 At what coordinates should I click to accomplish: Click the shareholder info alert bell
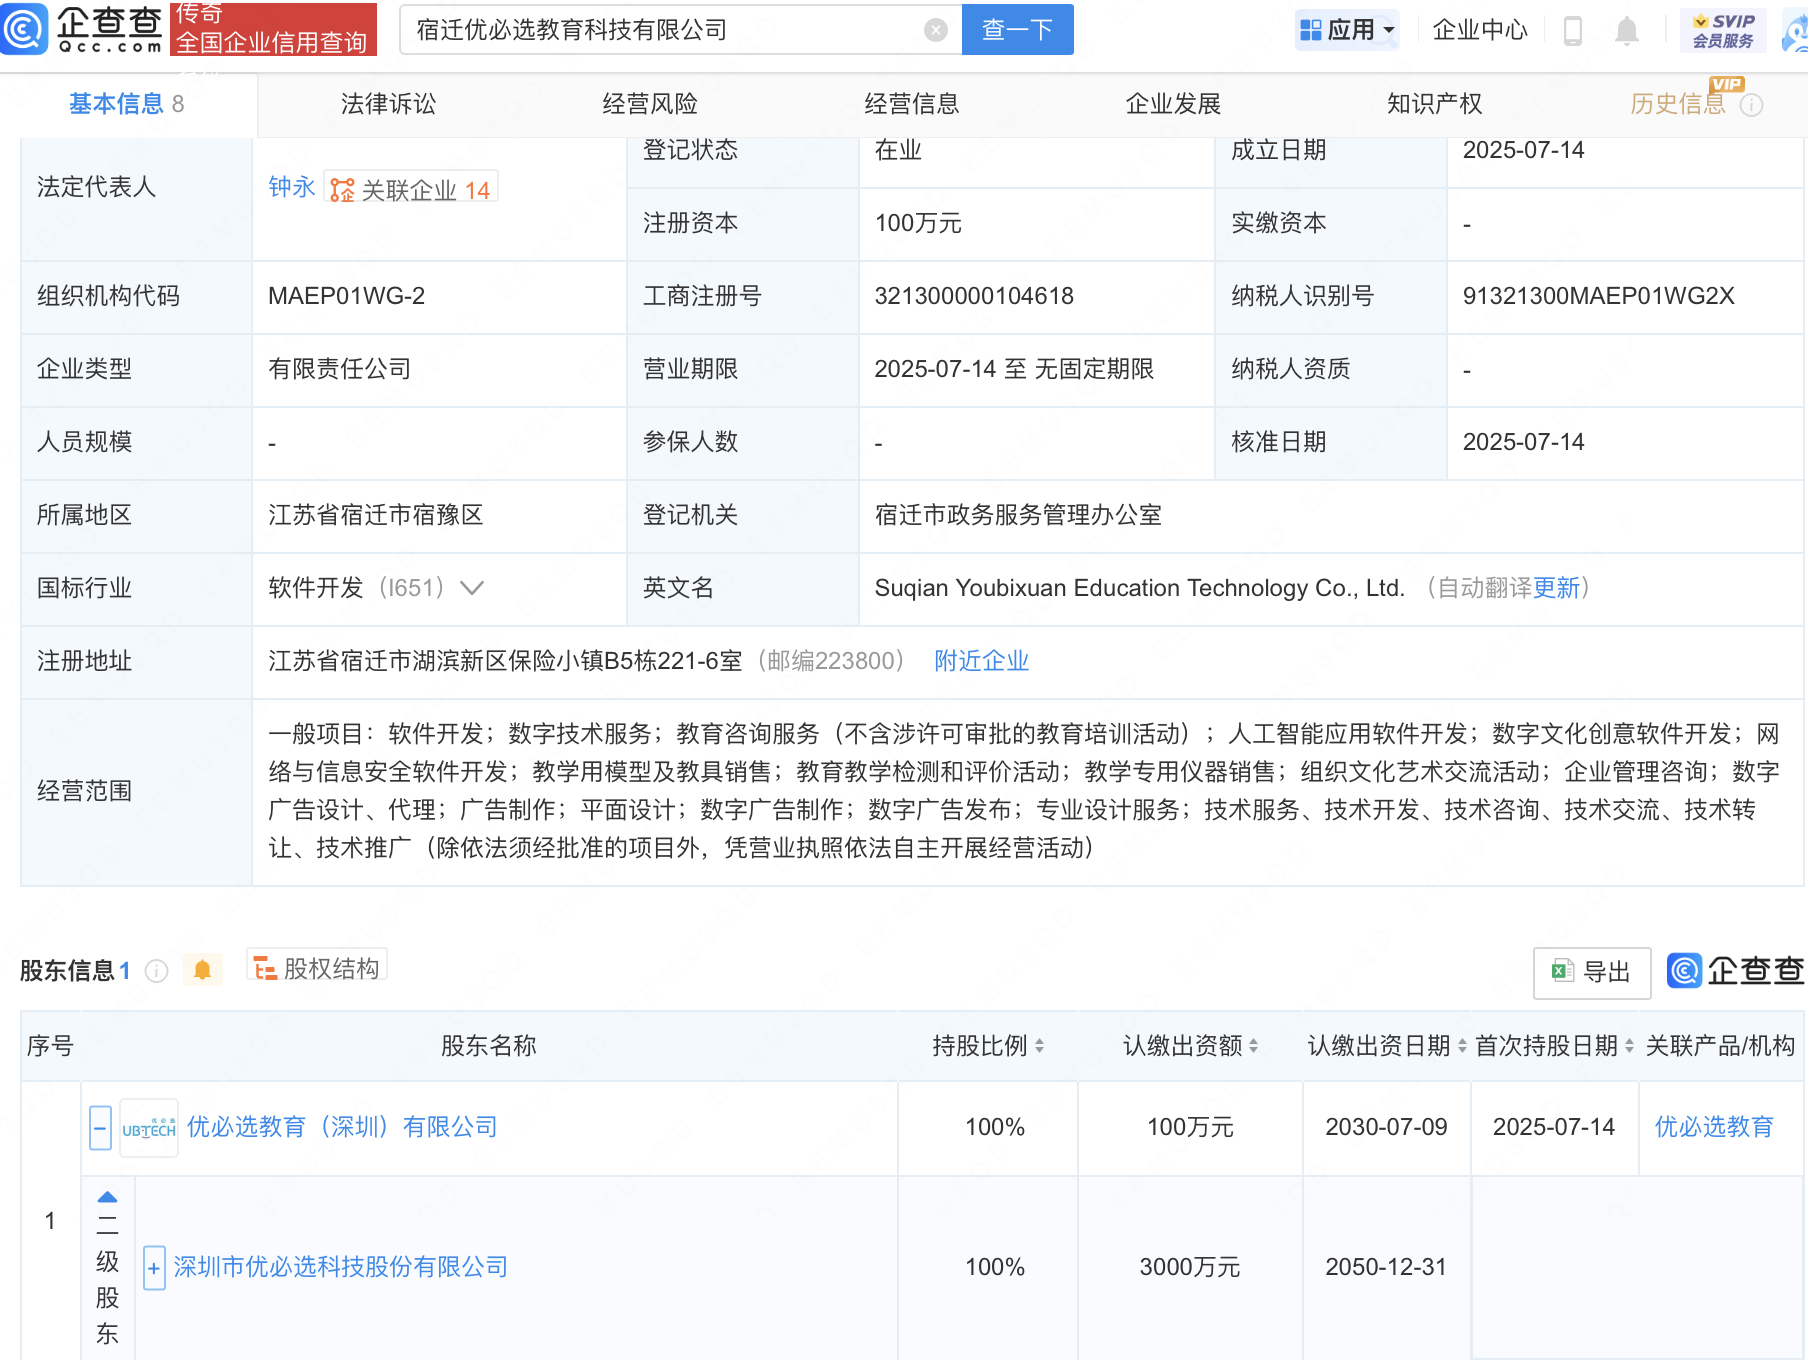pos(202,970)
